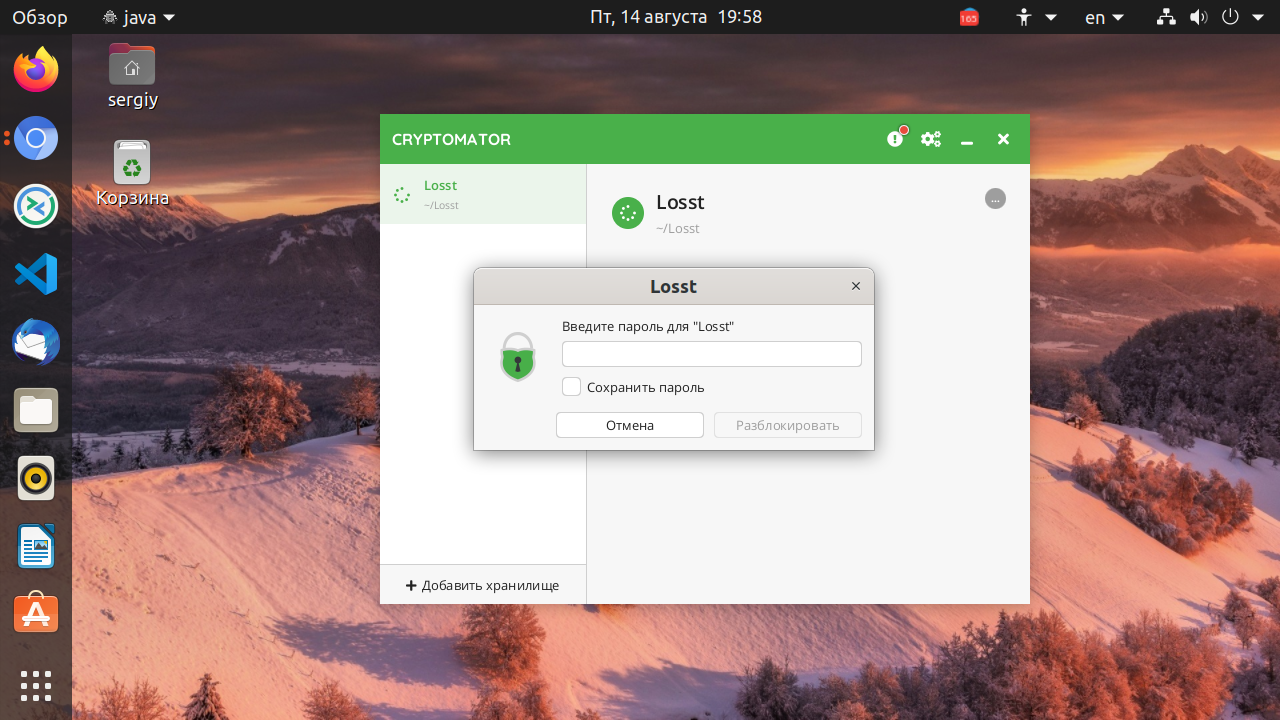Screen dimensions: 1280x720
Task: Click the CRYPTOMATOR title text
Action: [451, 139]
